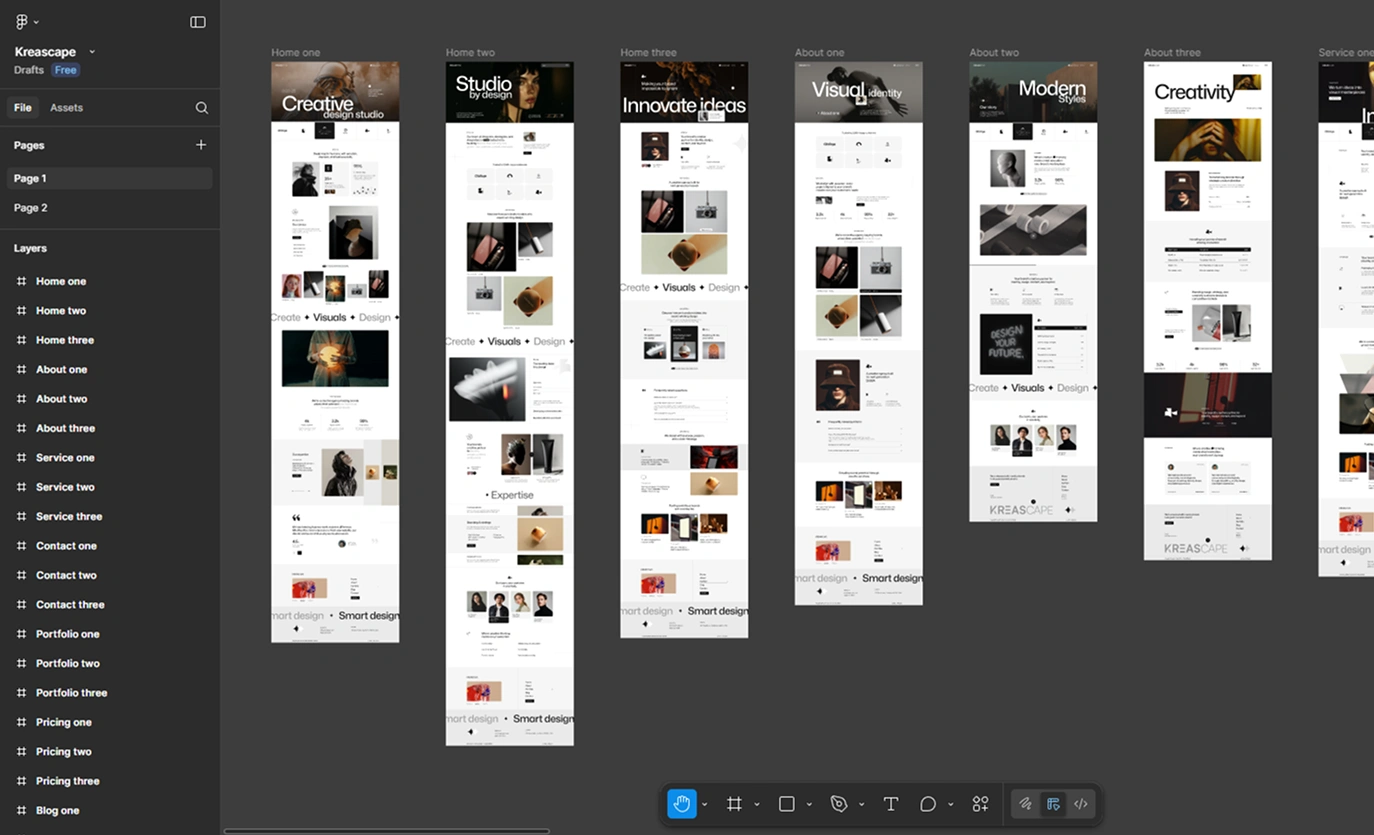Add a new page with plus icon
Viewport: 1374px width, 835px height.
click(x=201, y=145)
